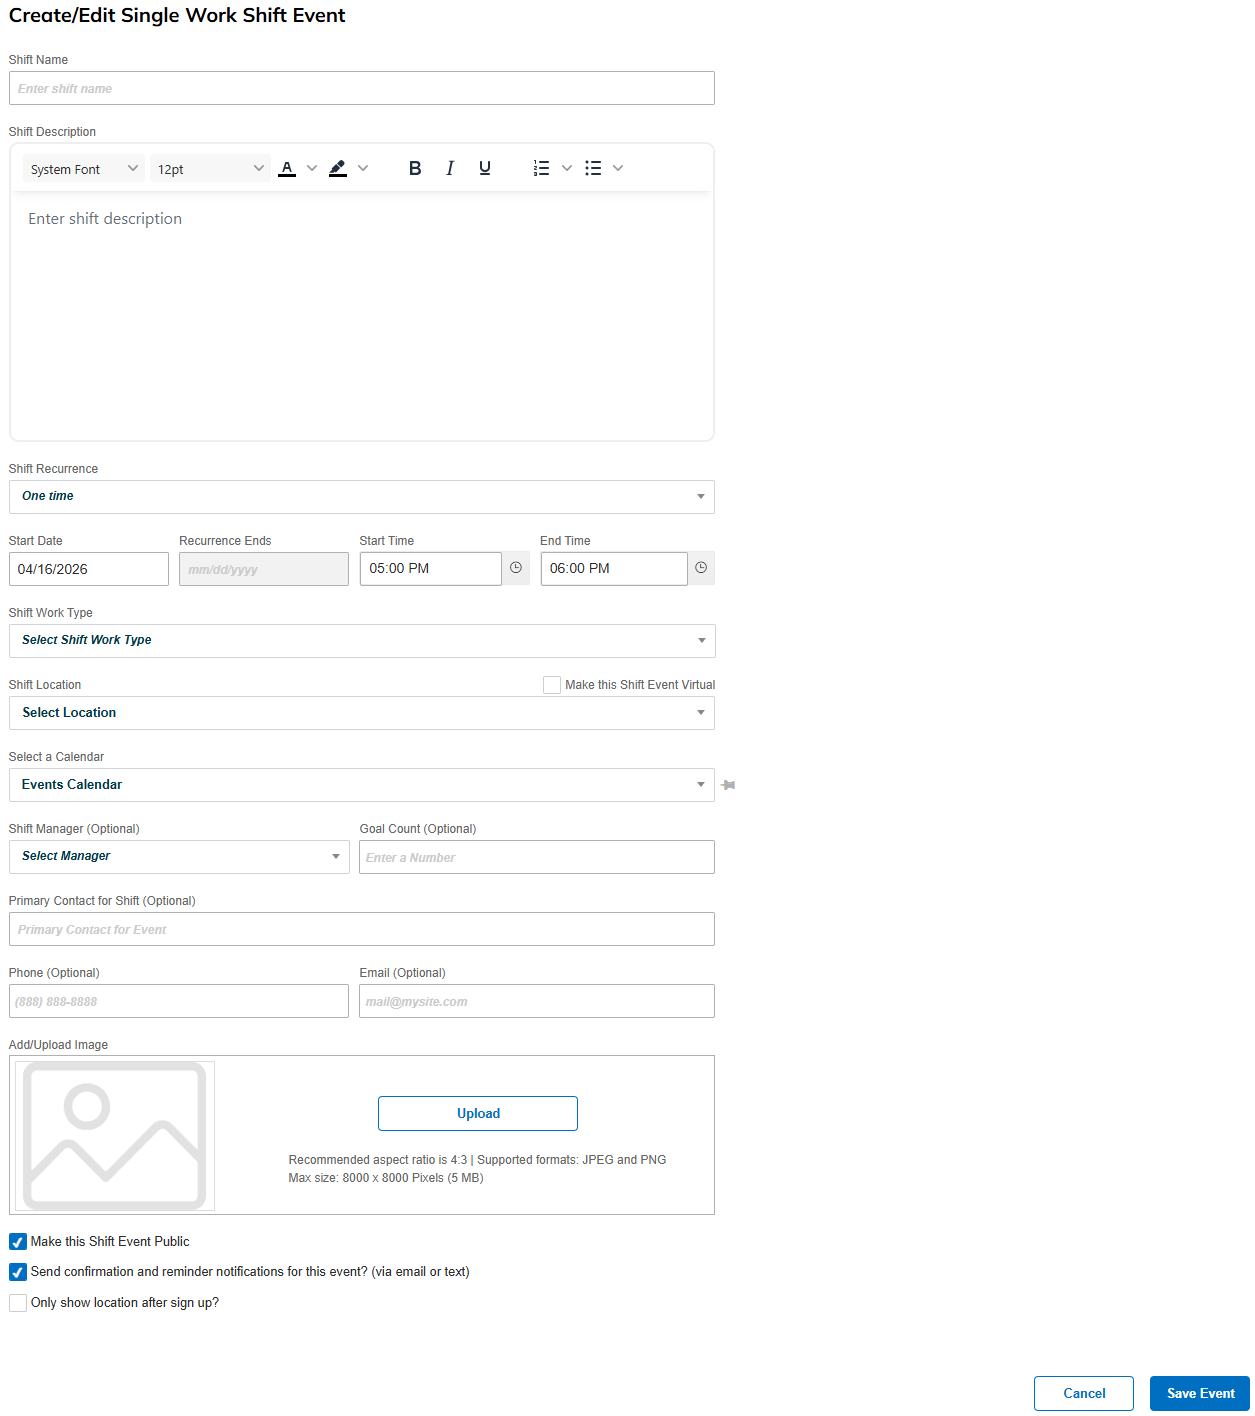The image size is (1255, 1416).
Task: Open Select Location dropdown
Action: click(362, 713)
